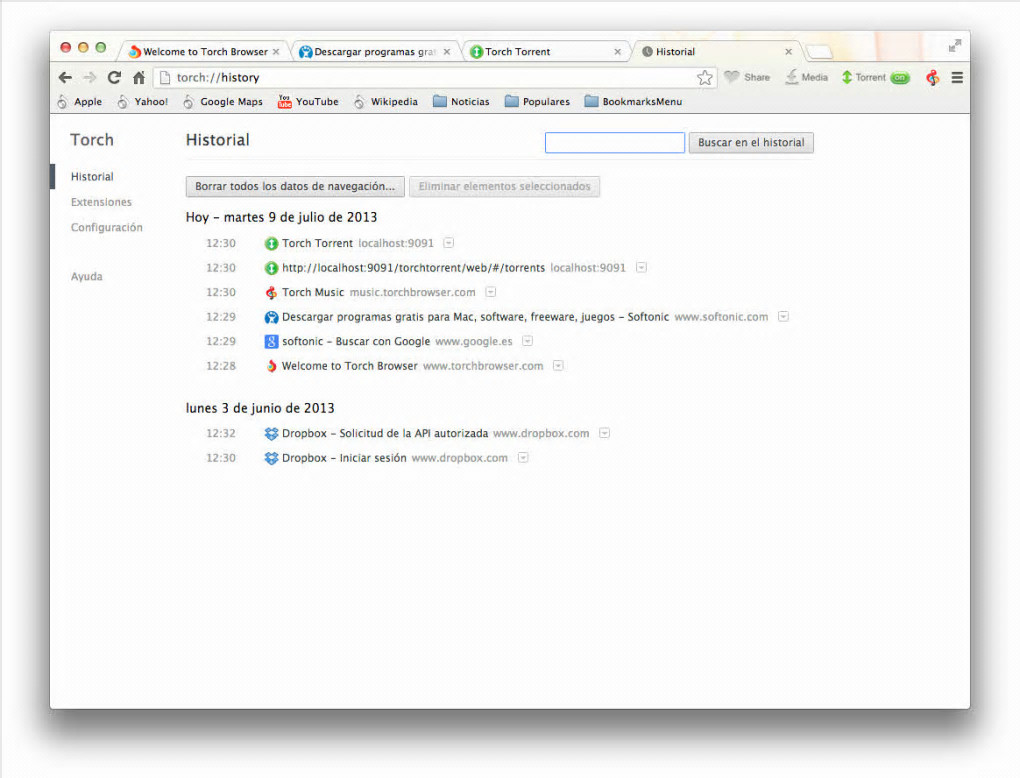
Task: Expand menu arrow for Dropbox Iniciar sesión
Action: tap(523, 457)
